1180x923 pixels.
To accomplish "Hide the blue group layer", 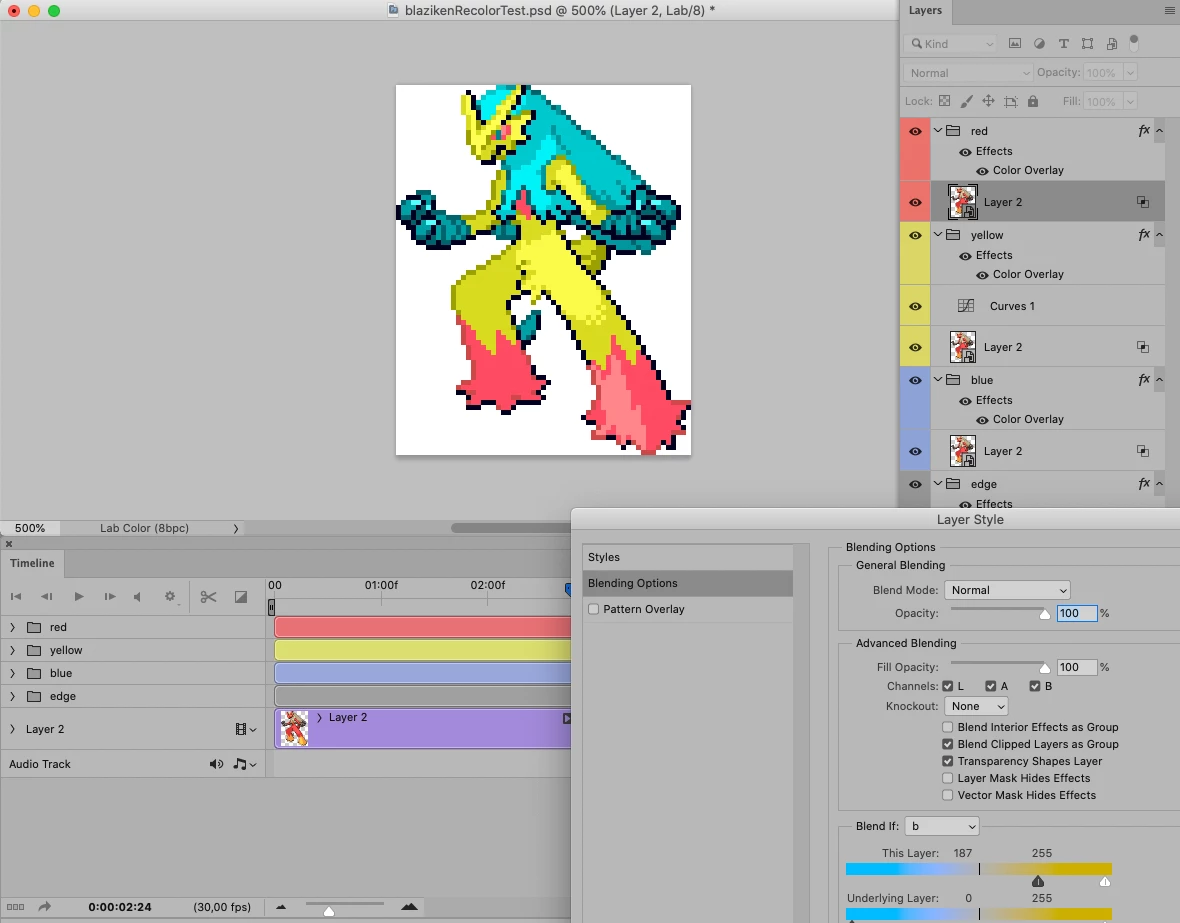I will (x=915, y=380).
